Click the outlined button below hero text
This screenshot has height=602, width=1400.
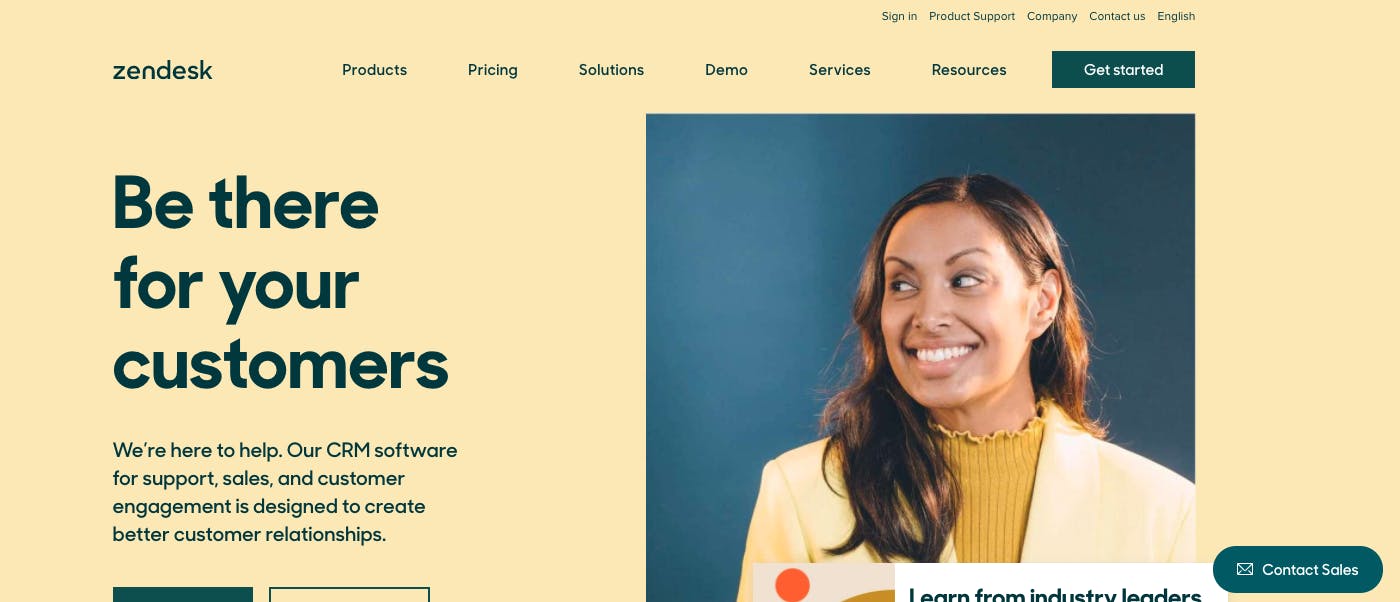point(349,595)
